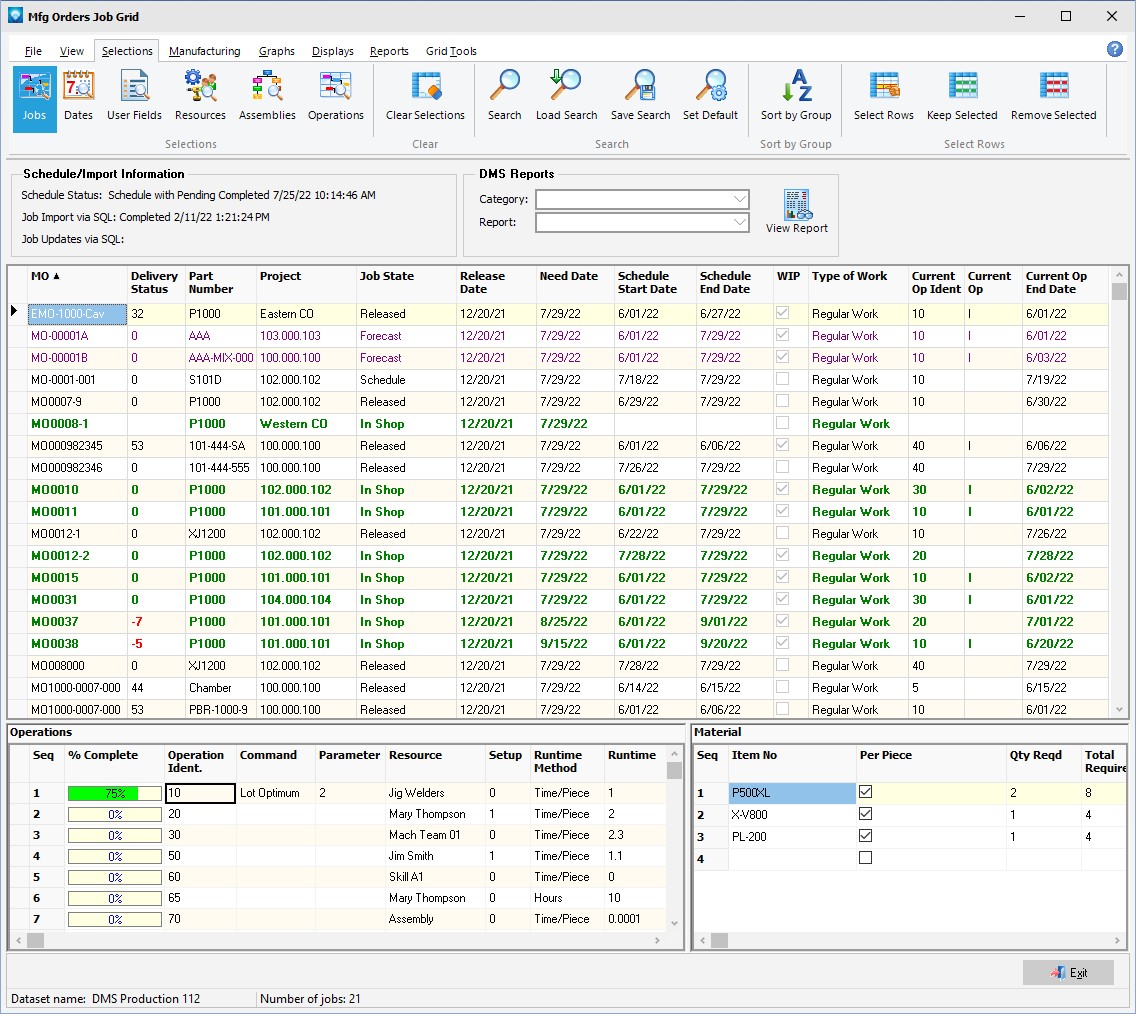Open the Grid Tools tab
The width and height of the screenshot is (1136, 1014).
(451, 51)
